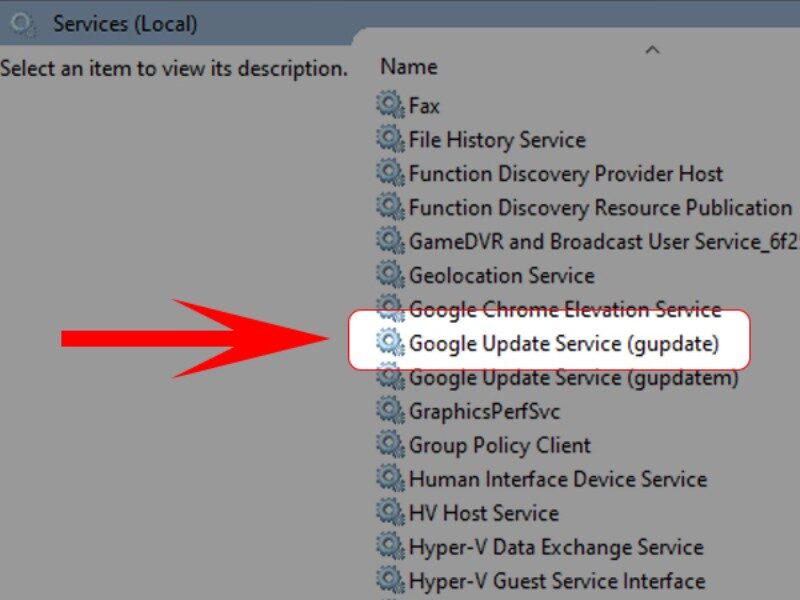
Task: Click the Services (Local) header gear icon
Action: pos(22,20)
